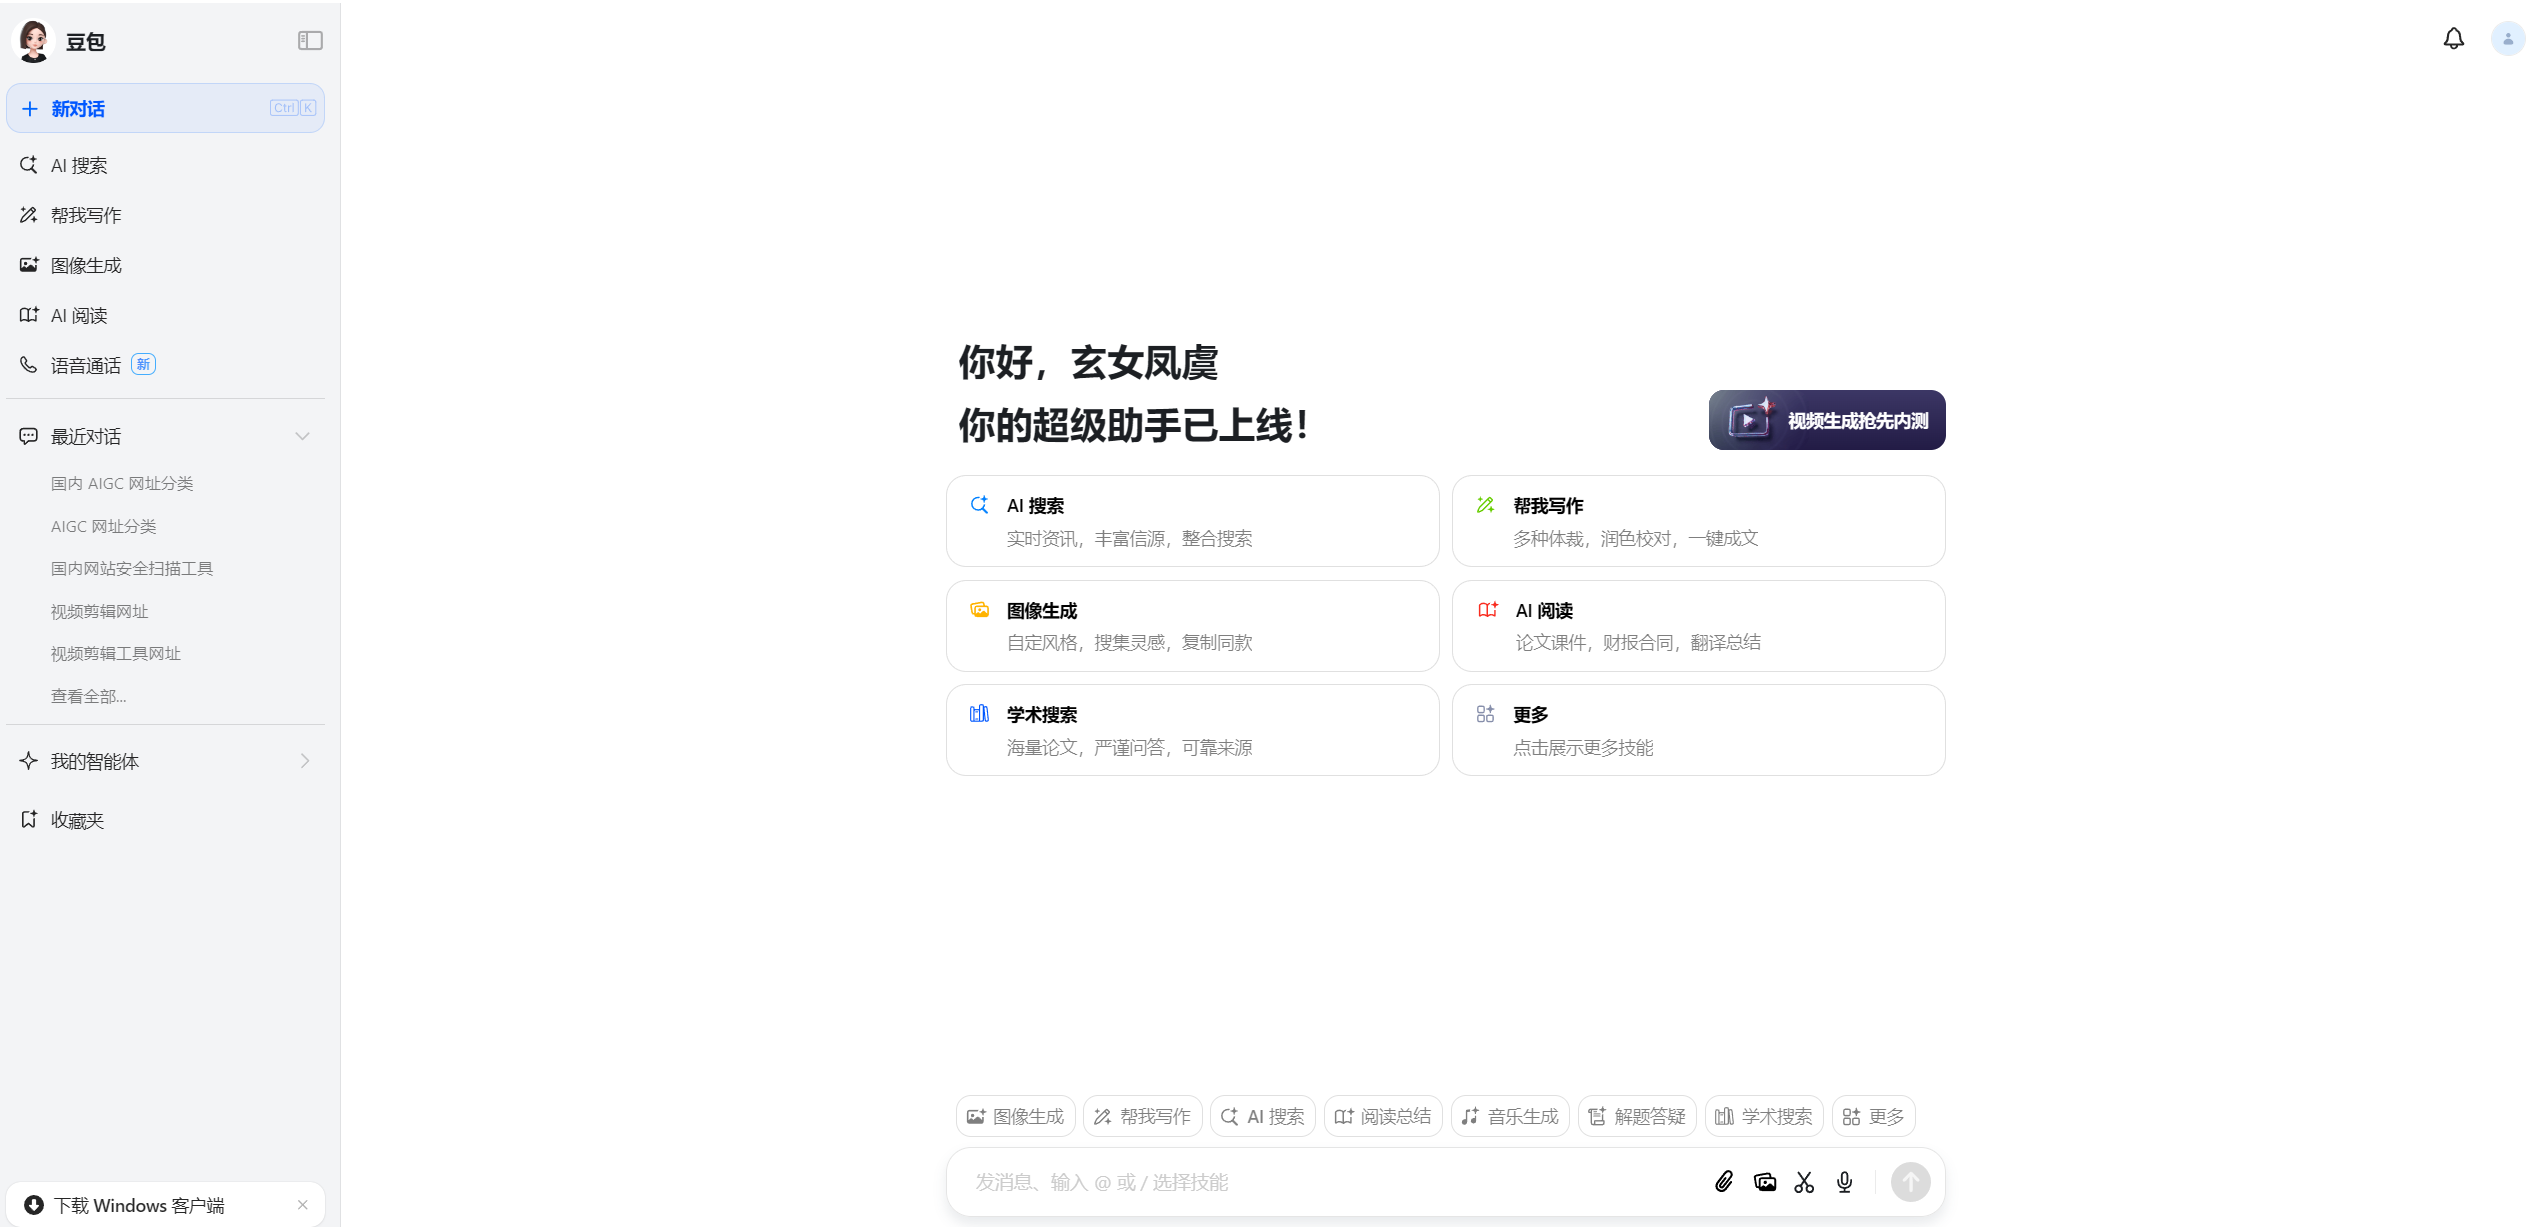Viewport: 2533px width, 1227px height.
Task: Click the orange image icon on 图像生成 card
Action: point(979,610)
